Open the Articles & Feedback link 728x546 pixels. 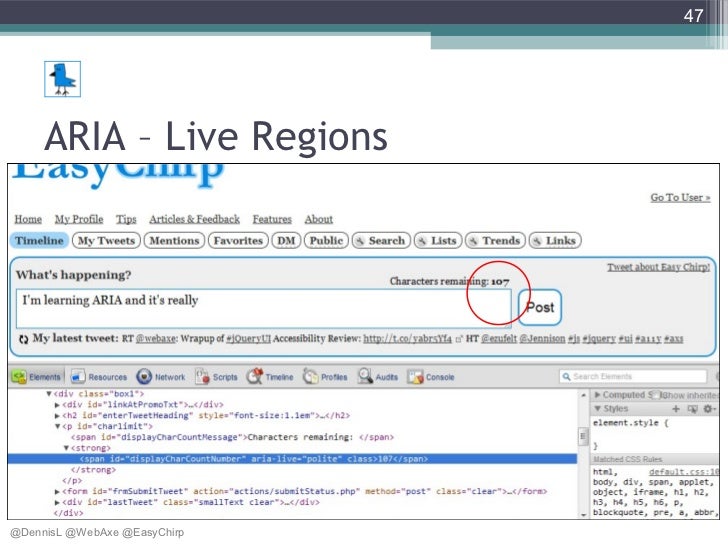click(x=195, y=219)
